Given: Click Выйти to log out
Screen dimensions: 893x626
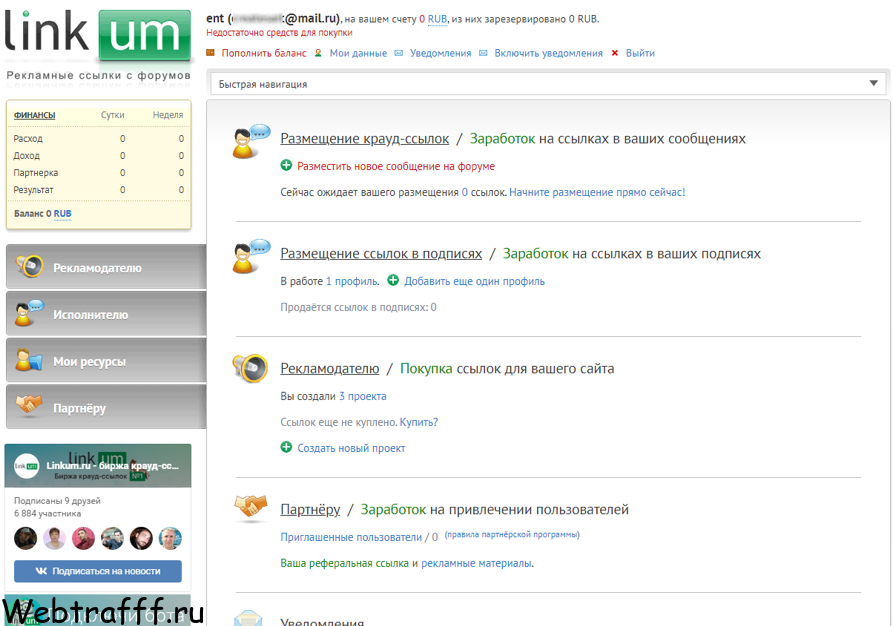Looking at the screenshot, I should pos(640,53).
